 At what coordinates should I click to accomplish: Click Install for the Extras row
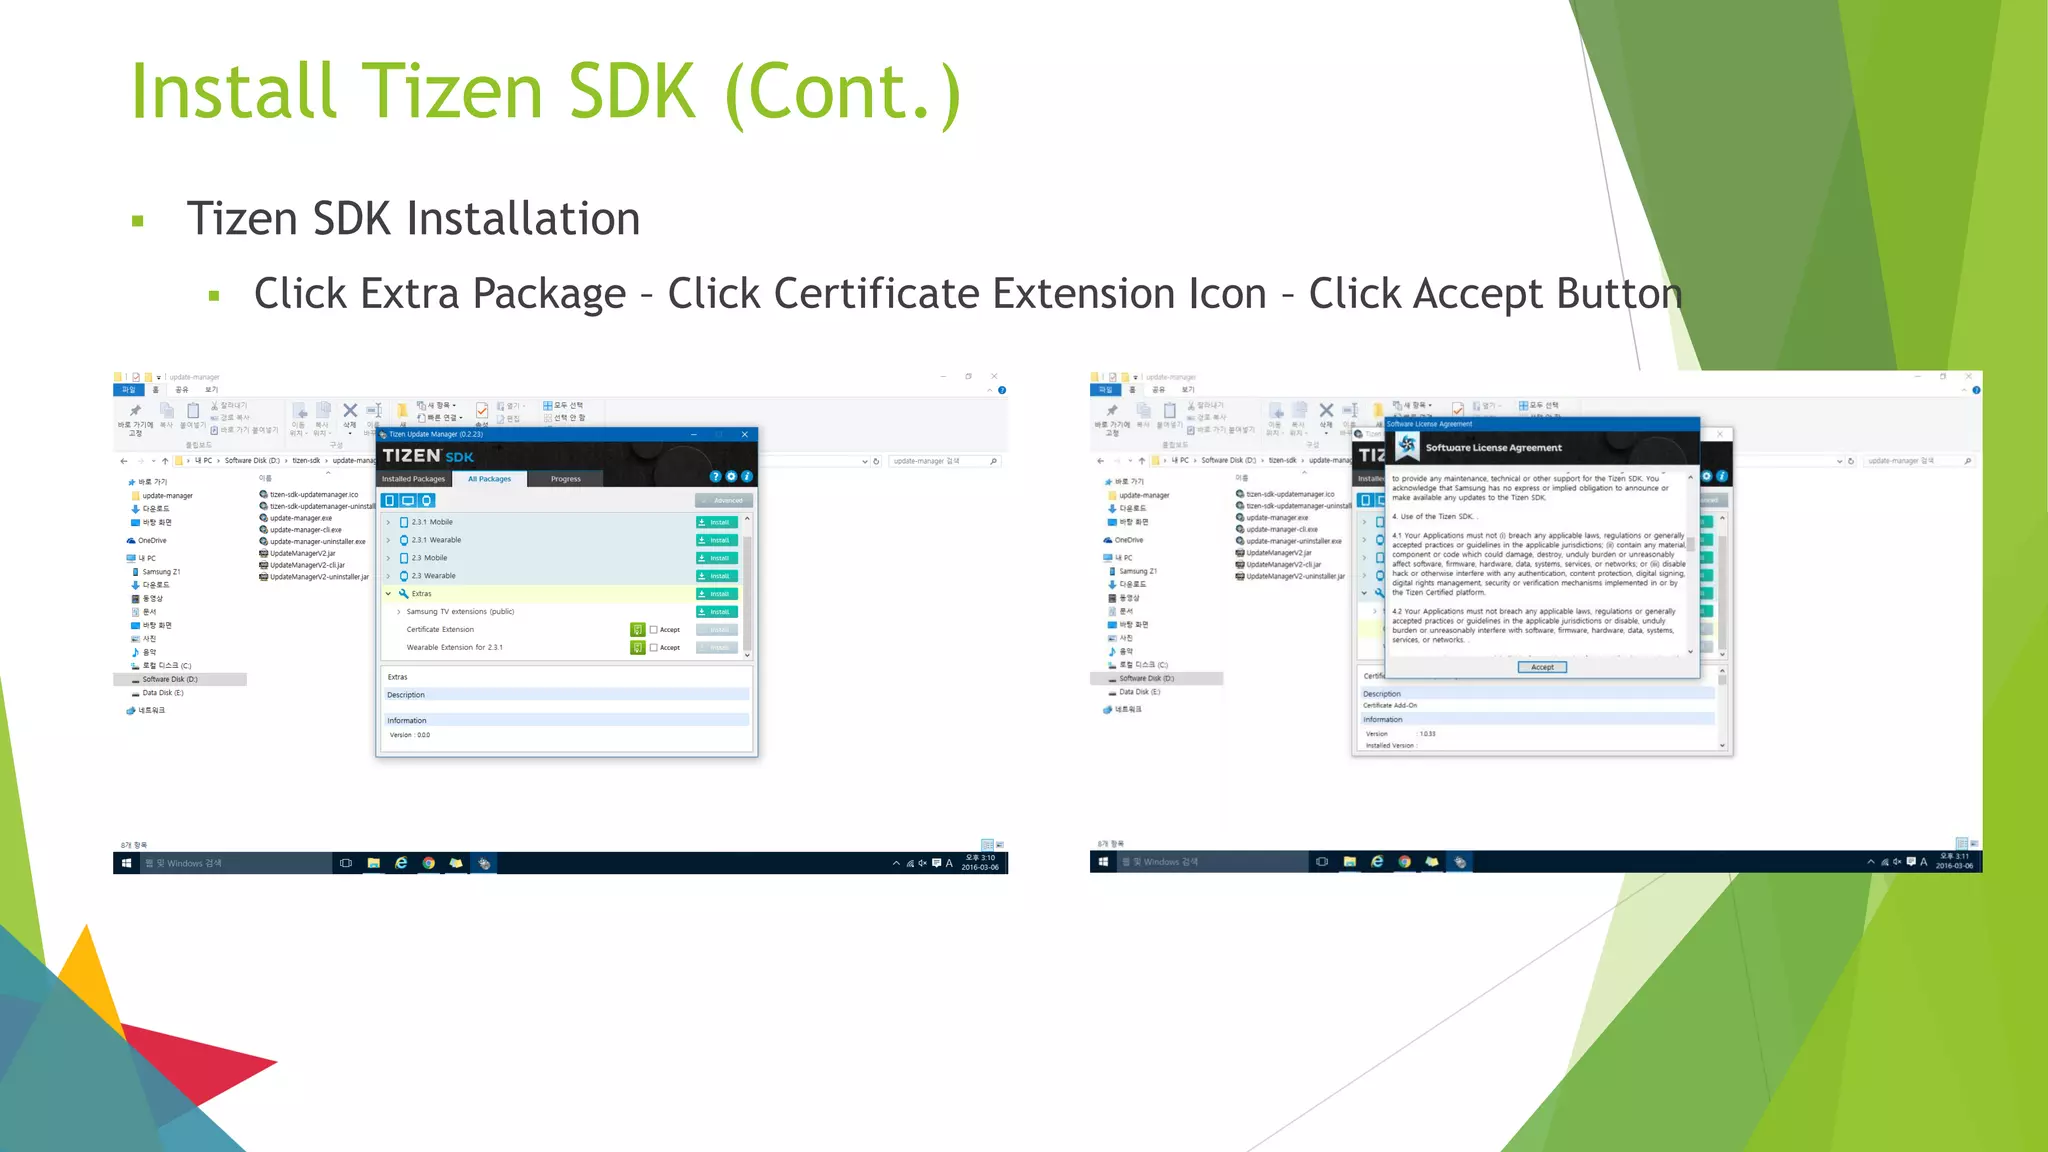[717, 594]
